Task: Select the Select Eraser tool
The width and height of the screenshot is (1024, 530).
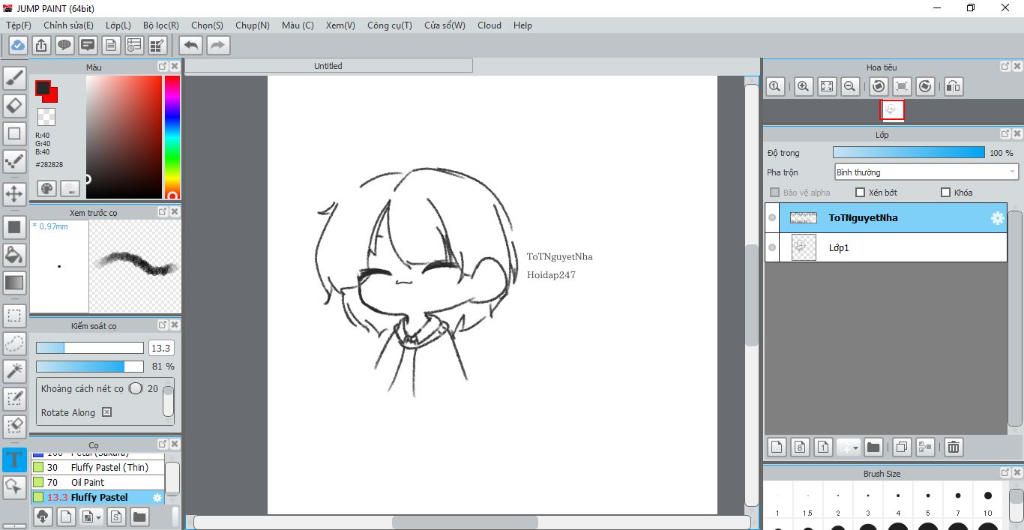Action: [x=14, y=426]
